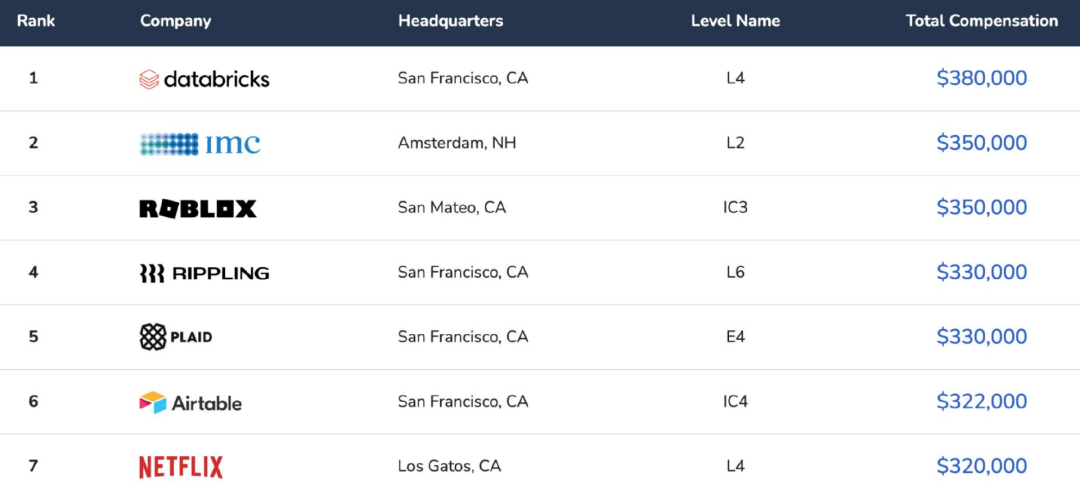Click the Headquarters column header
1080x491 pixels.
click(450, 21)
